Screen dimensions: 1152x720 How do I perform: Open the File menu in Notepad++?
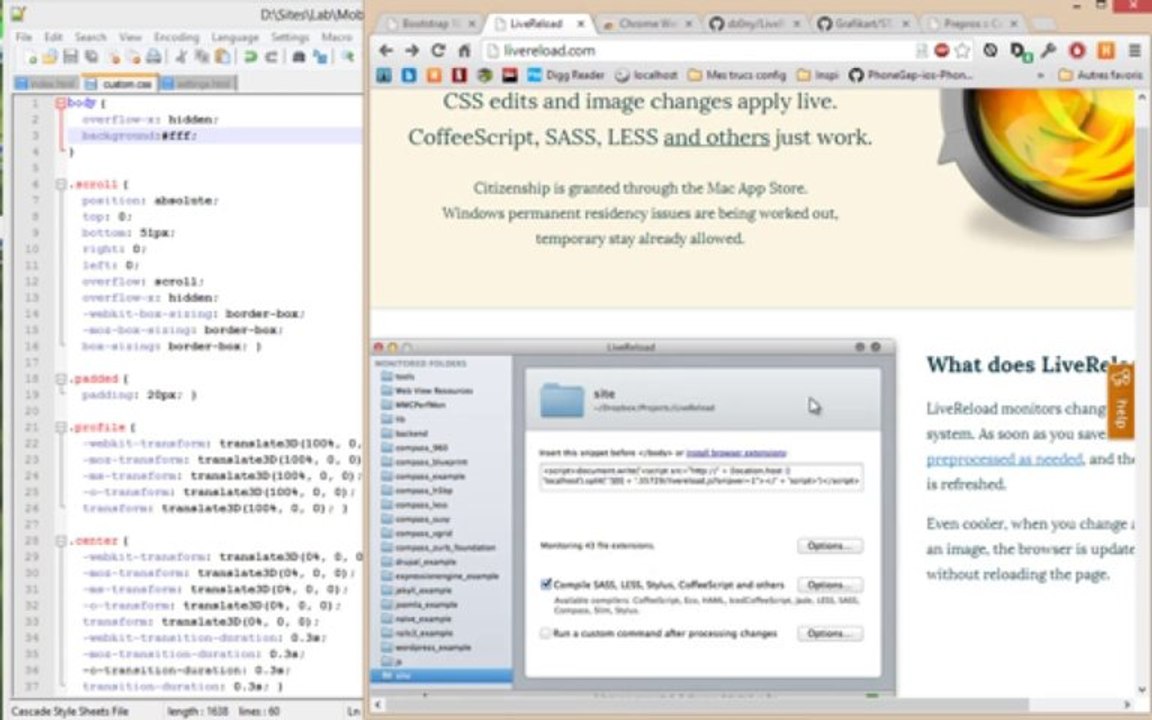coord(24,37)
